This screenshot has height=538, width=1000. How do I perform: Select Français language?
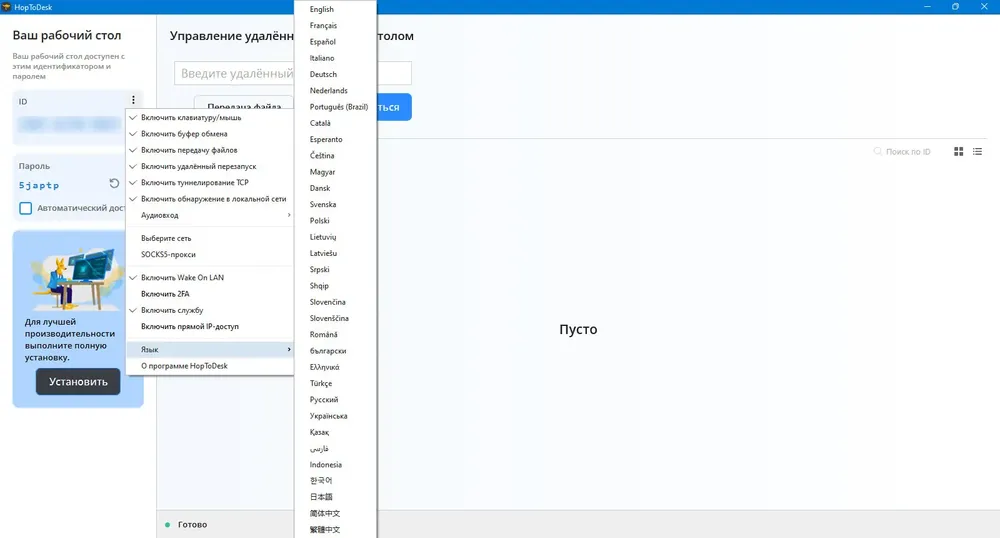tap(335, 25)
